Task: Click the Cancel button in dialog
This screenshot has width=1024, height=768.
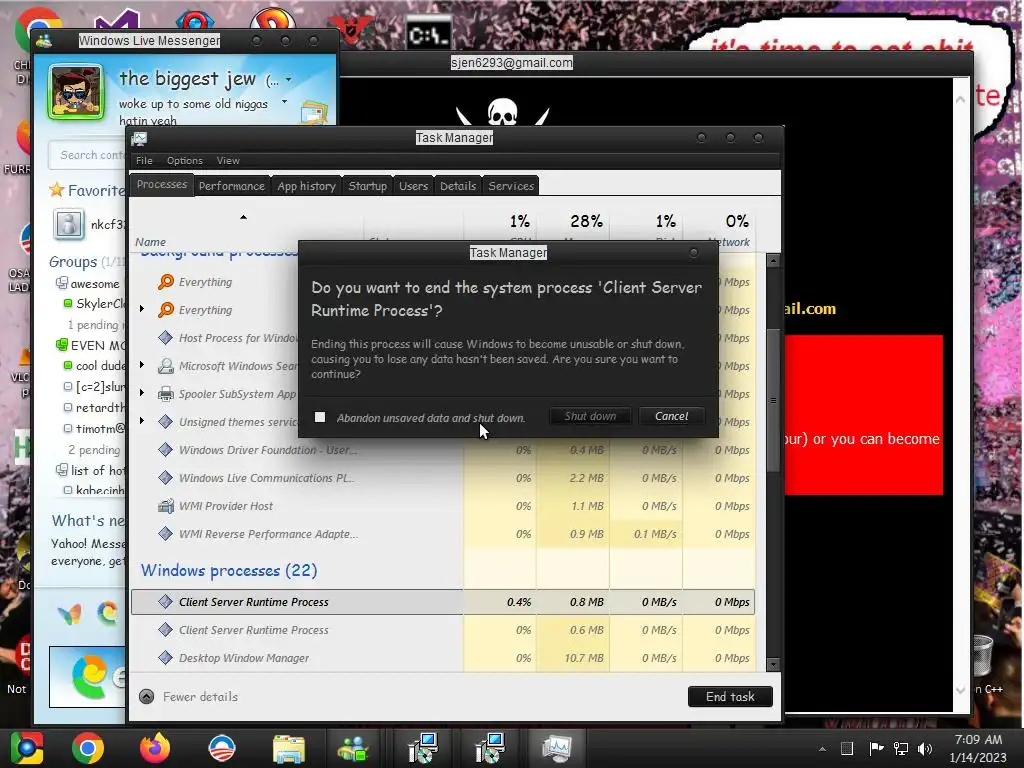Action: tap(671, 416)
